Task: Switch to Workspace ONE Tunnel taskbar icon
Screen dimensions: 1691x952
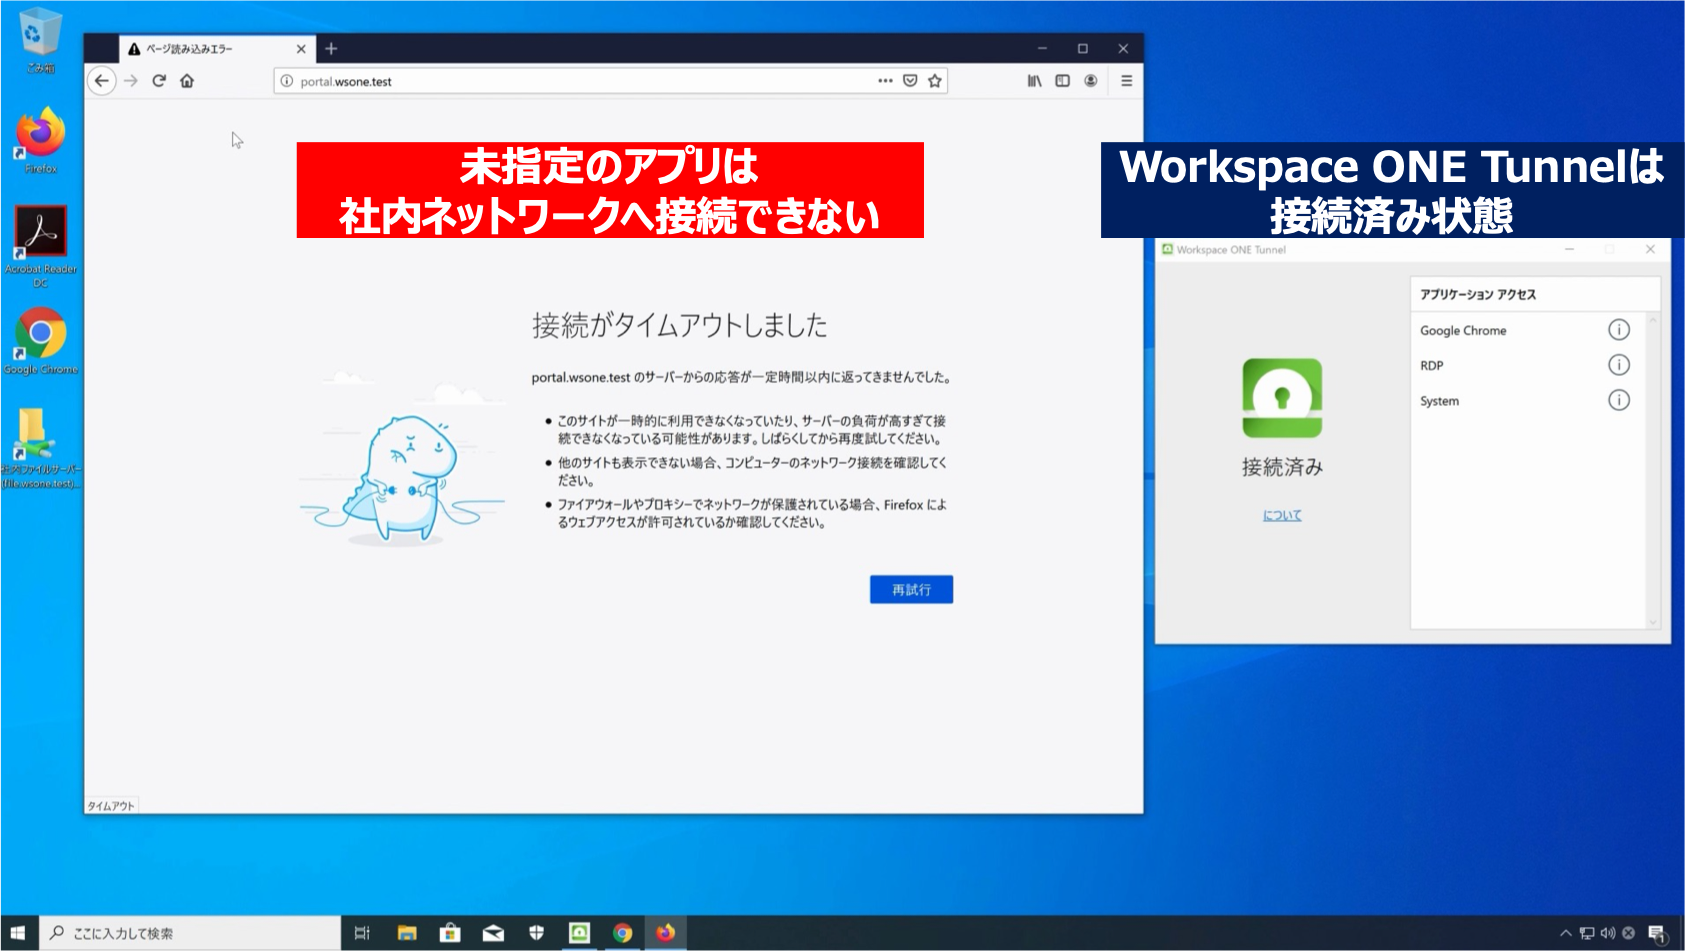Action: pos(579,933)
